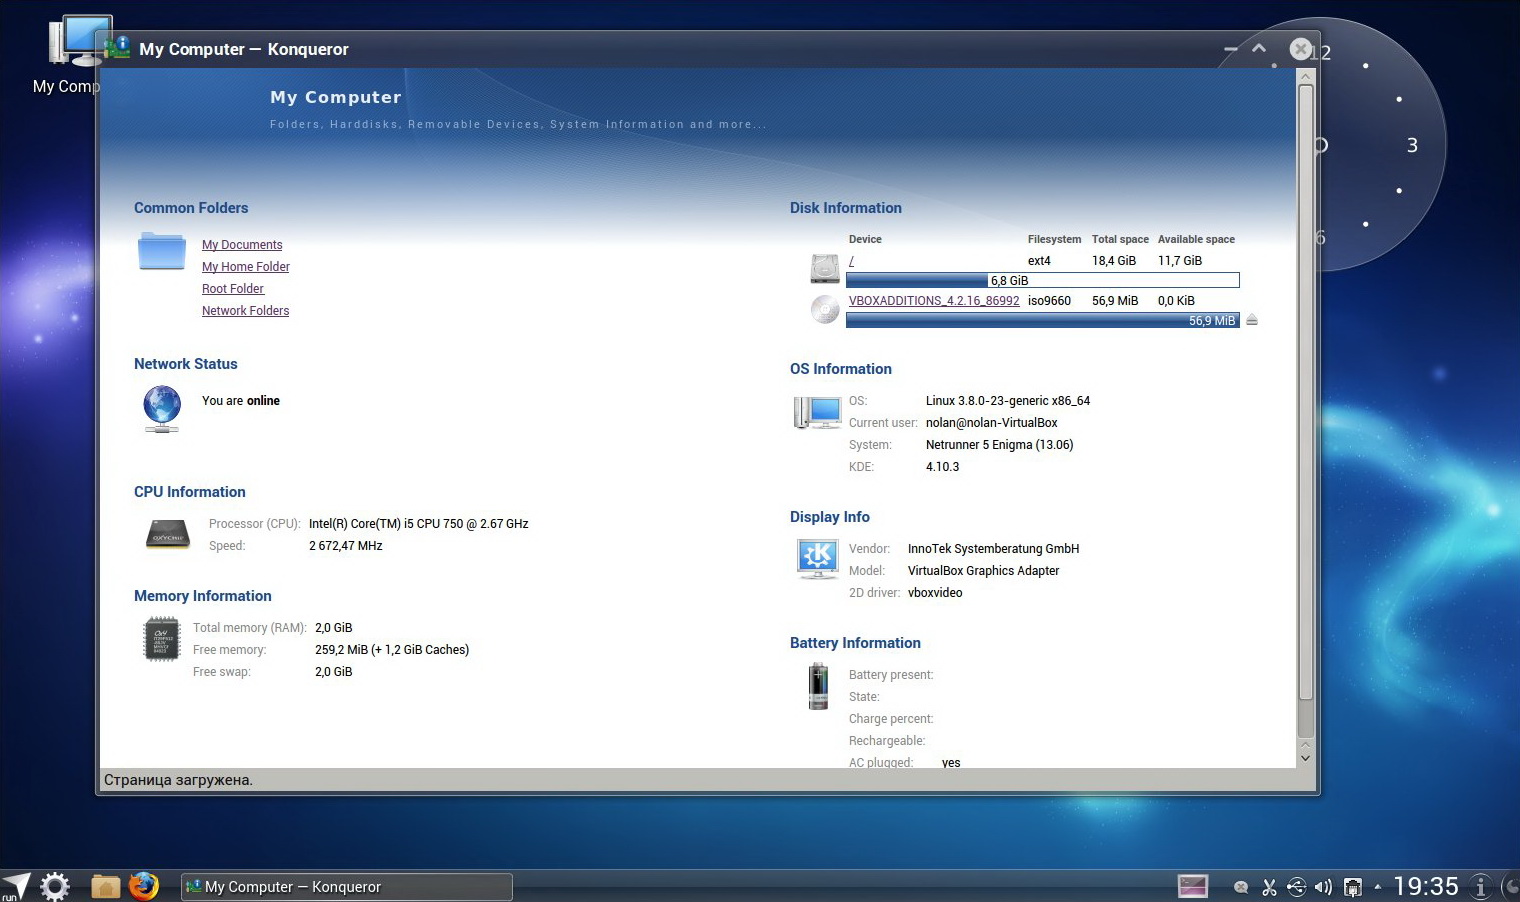Image resolution: width=1520 pixels, height=902 pixels.
Task: Click the volume speaker tray icon
Action: (1323, 887)
